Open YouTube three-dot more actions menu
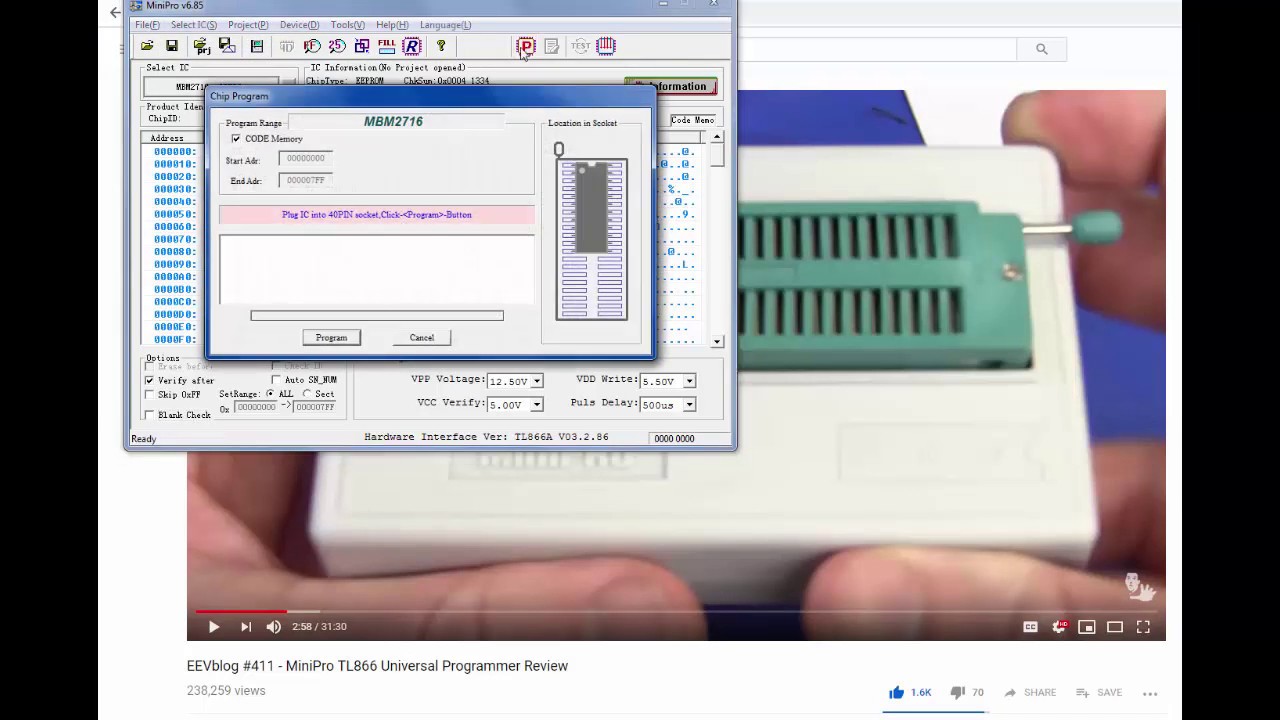This screenshot has width=1280, height=720. pos(1150,693)
